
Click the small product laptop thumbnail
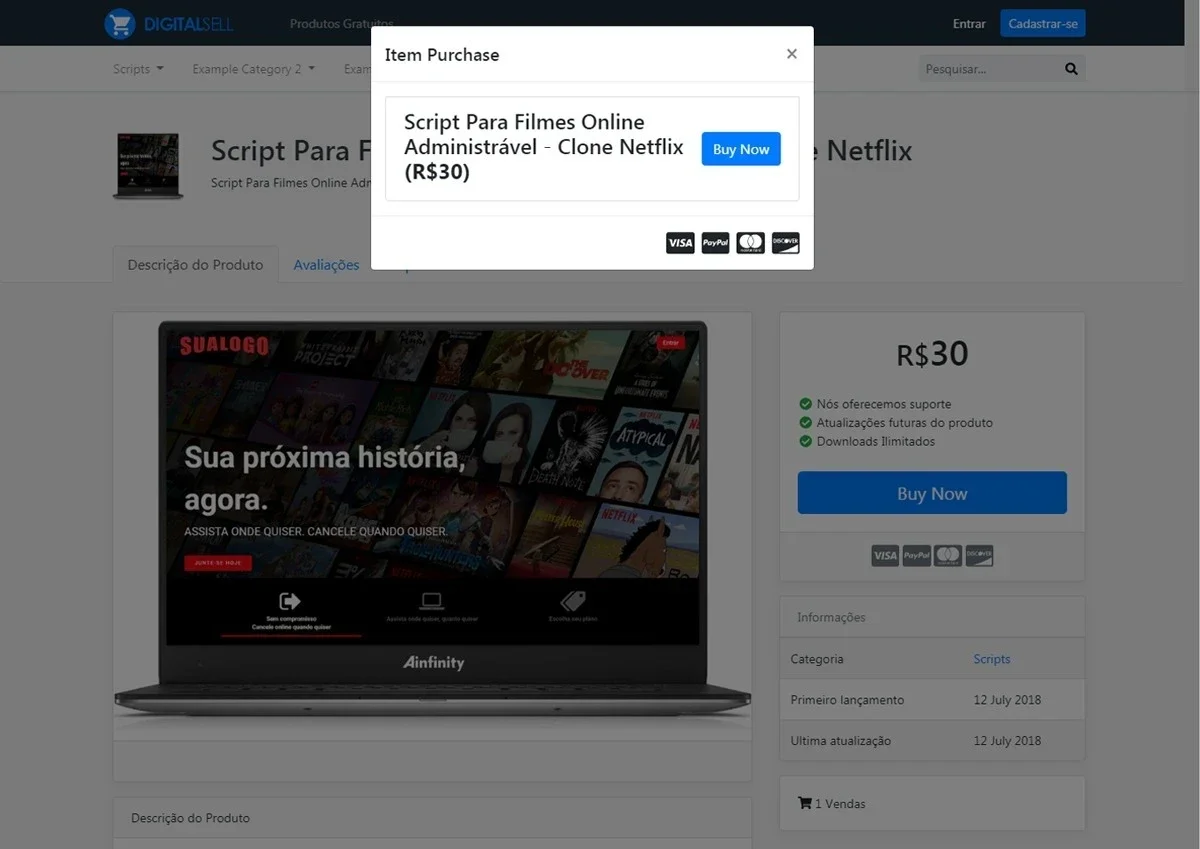(x=148, y=166)
